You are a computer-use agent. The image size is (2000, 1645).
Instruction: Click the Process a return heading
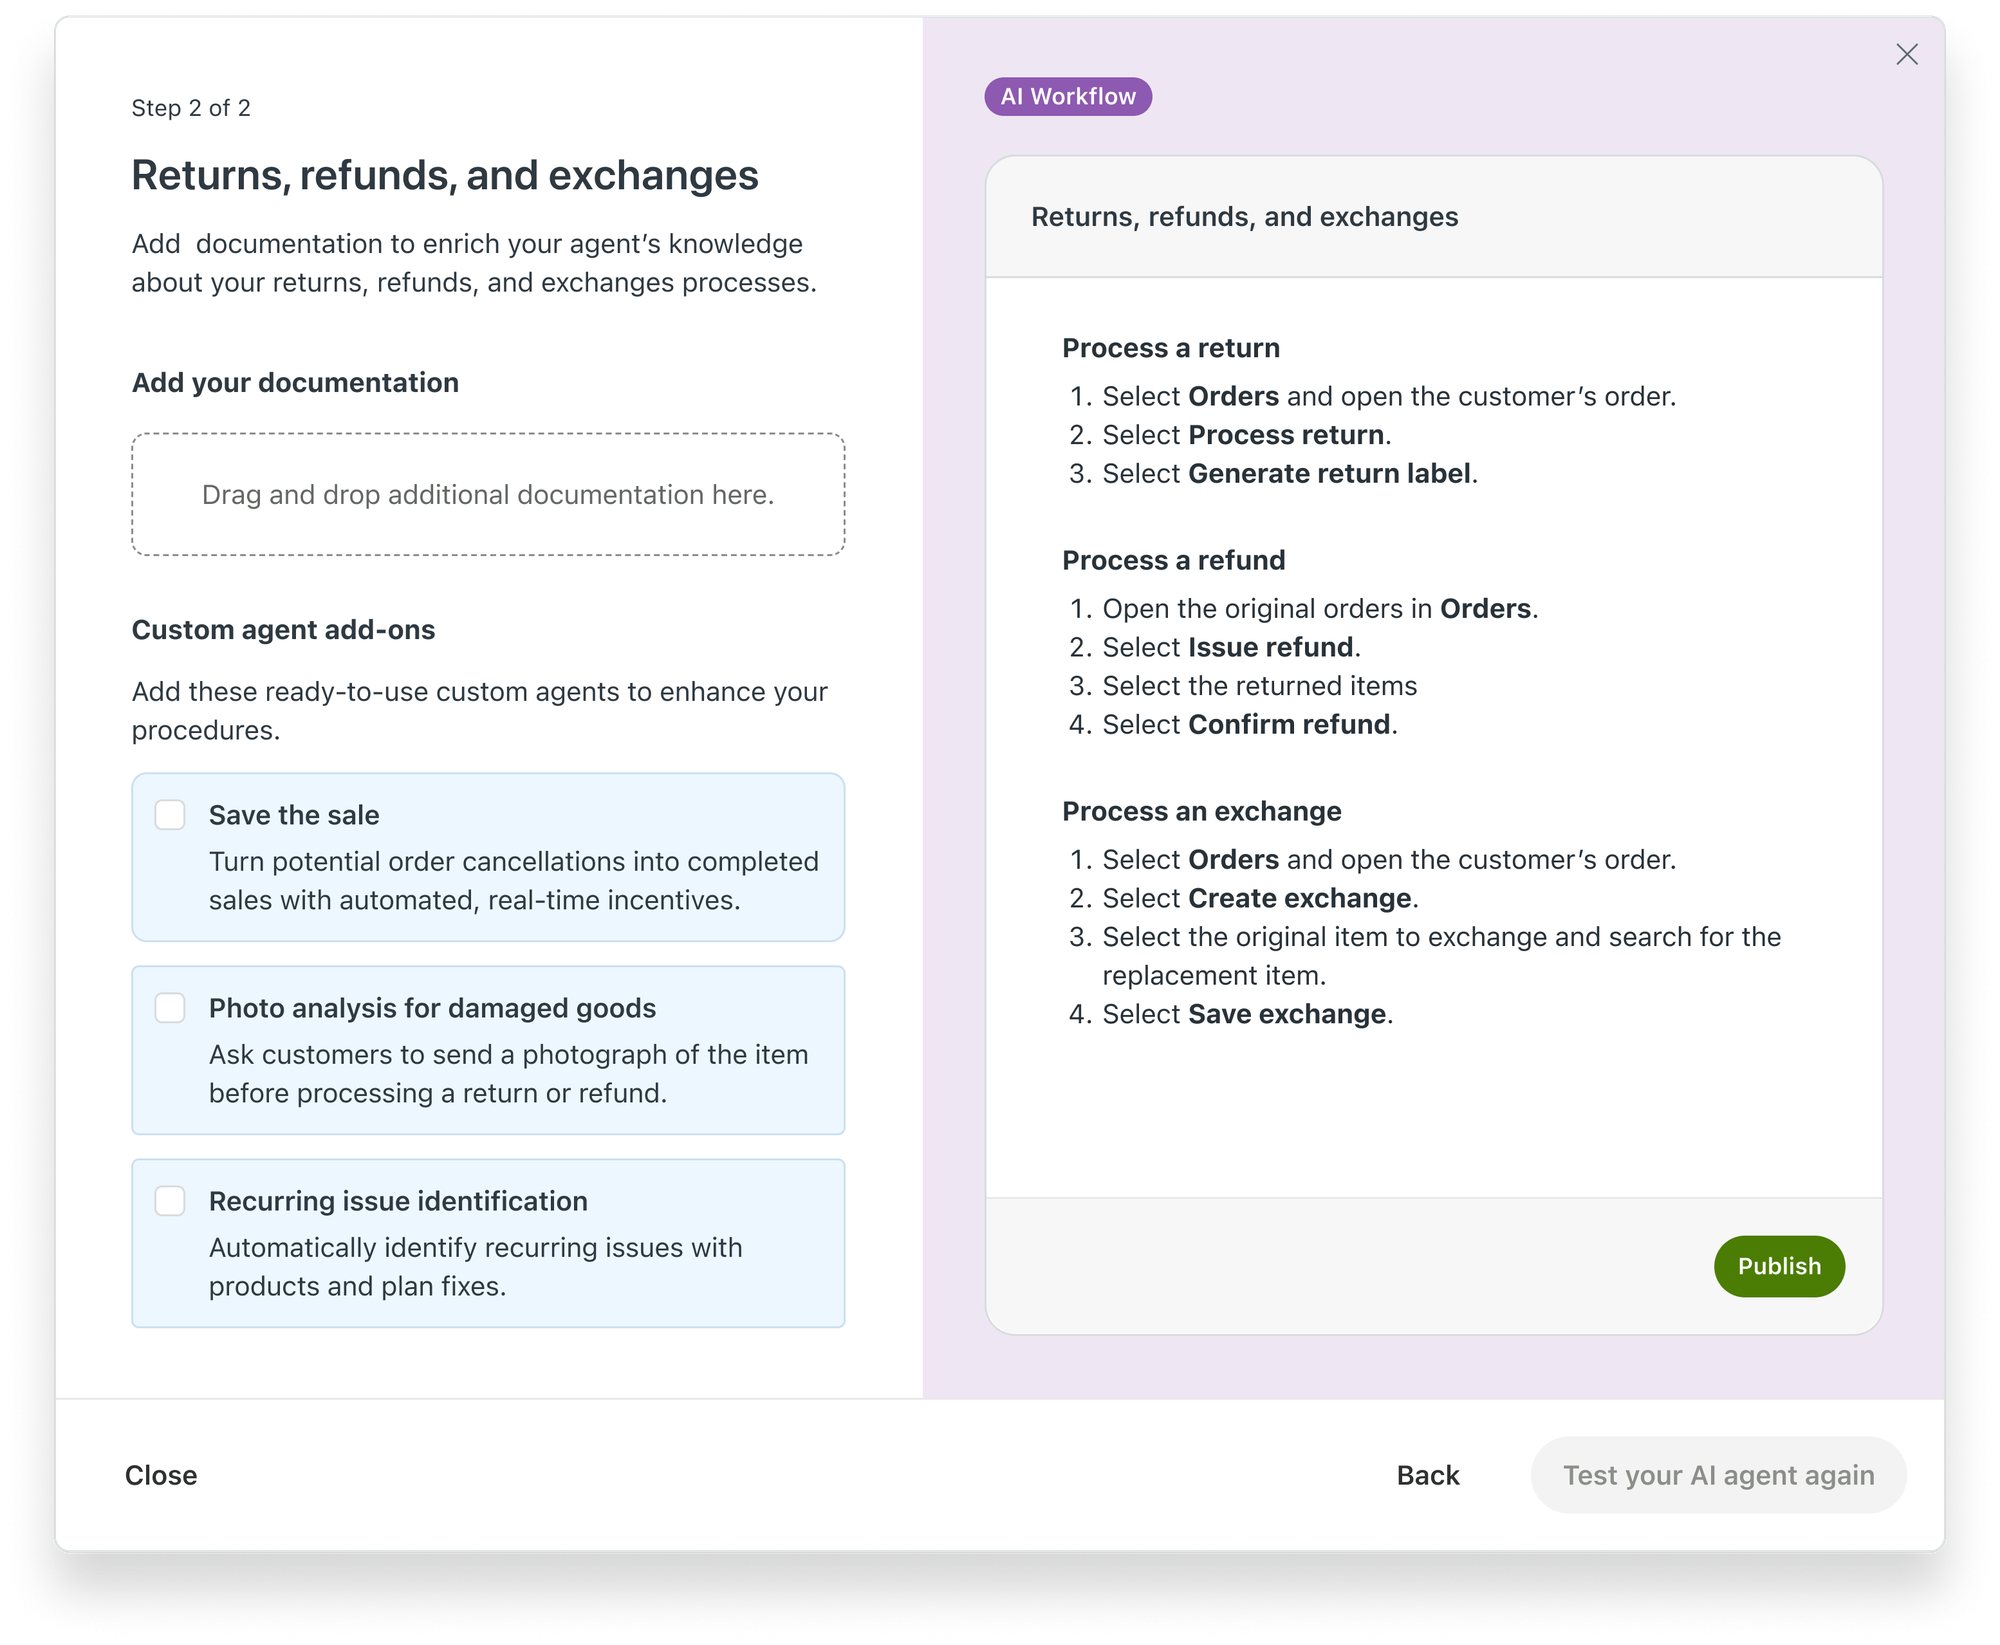(1171, 348)
